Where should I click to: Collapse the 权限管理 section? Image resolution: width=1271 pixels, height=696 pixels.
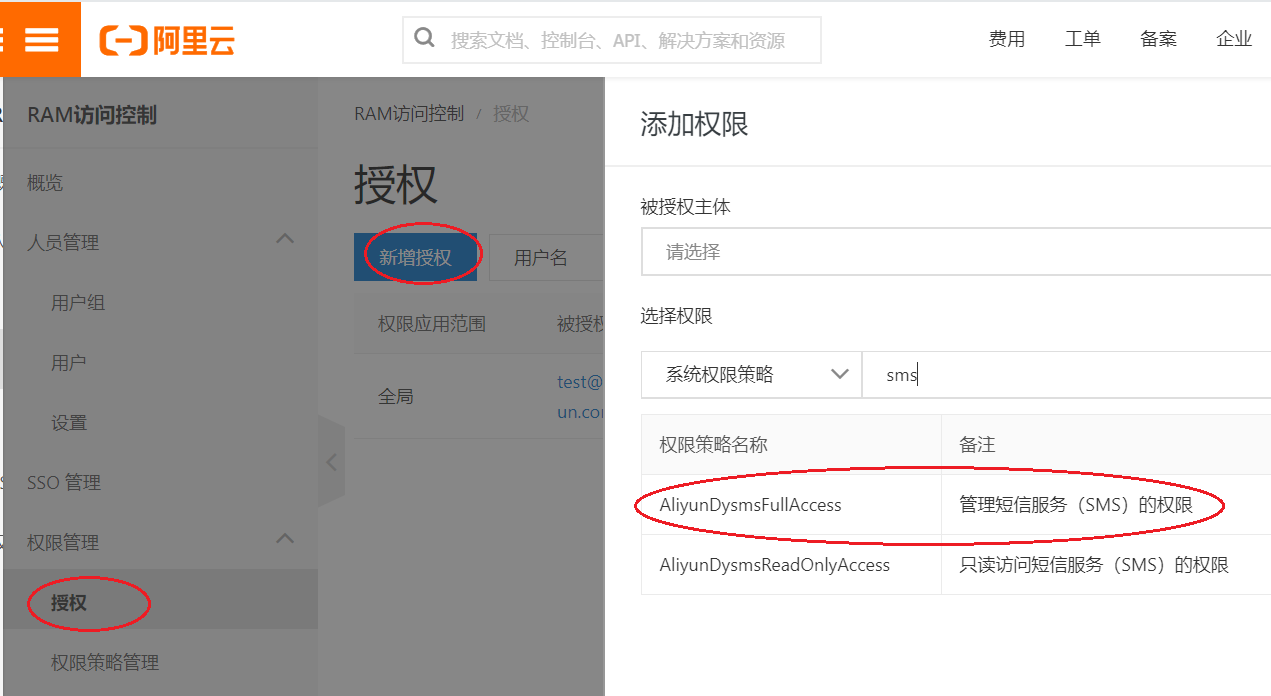click(x=285, y=540)
